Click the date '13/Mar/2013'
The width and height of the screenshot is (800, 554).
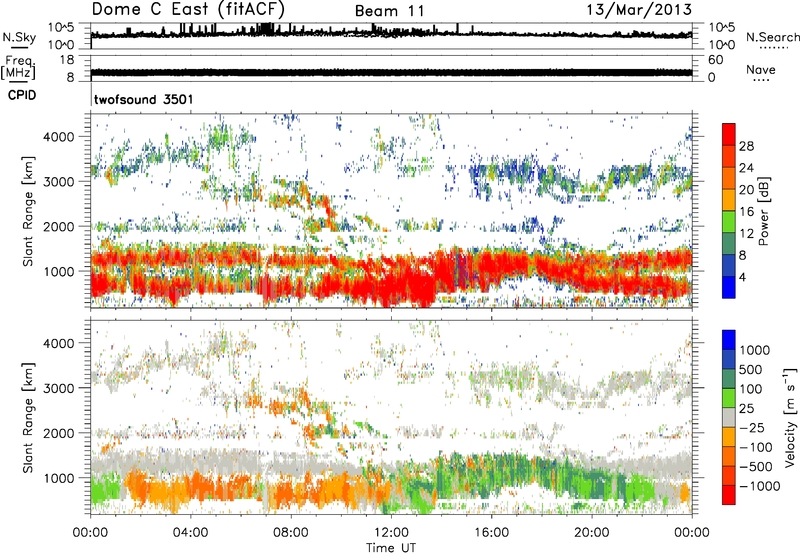(639, 9)
